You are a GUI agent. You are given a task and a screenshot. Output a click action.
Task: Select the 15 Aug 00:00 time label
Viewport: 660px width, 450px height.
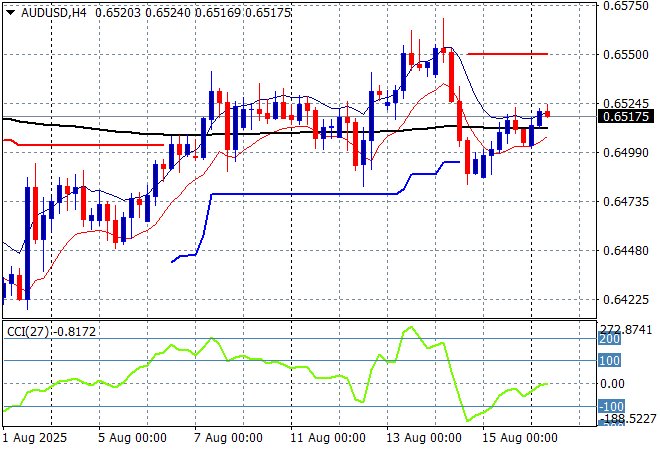(x=520, y=438)
